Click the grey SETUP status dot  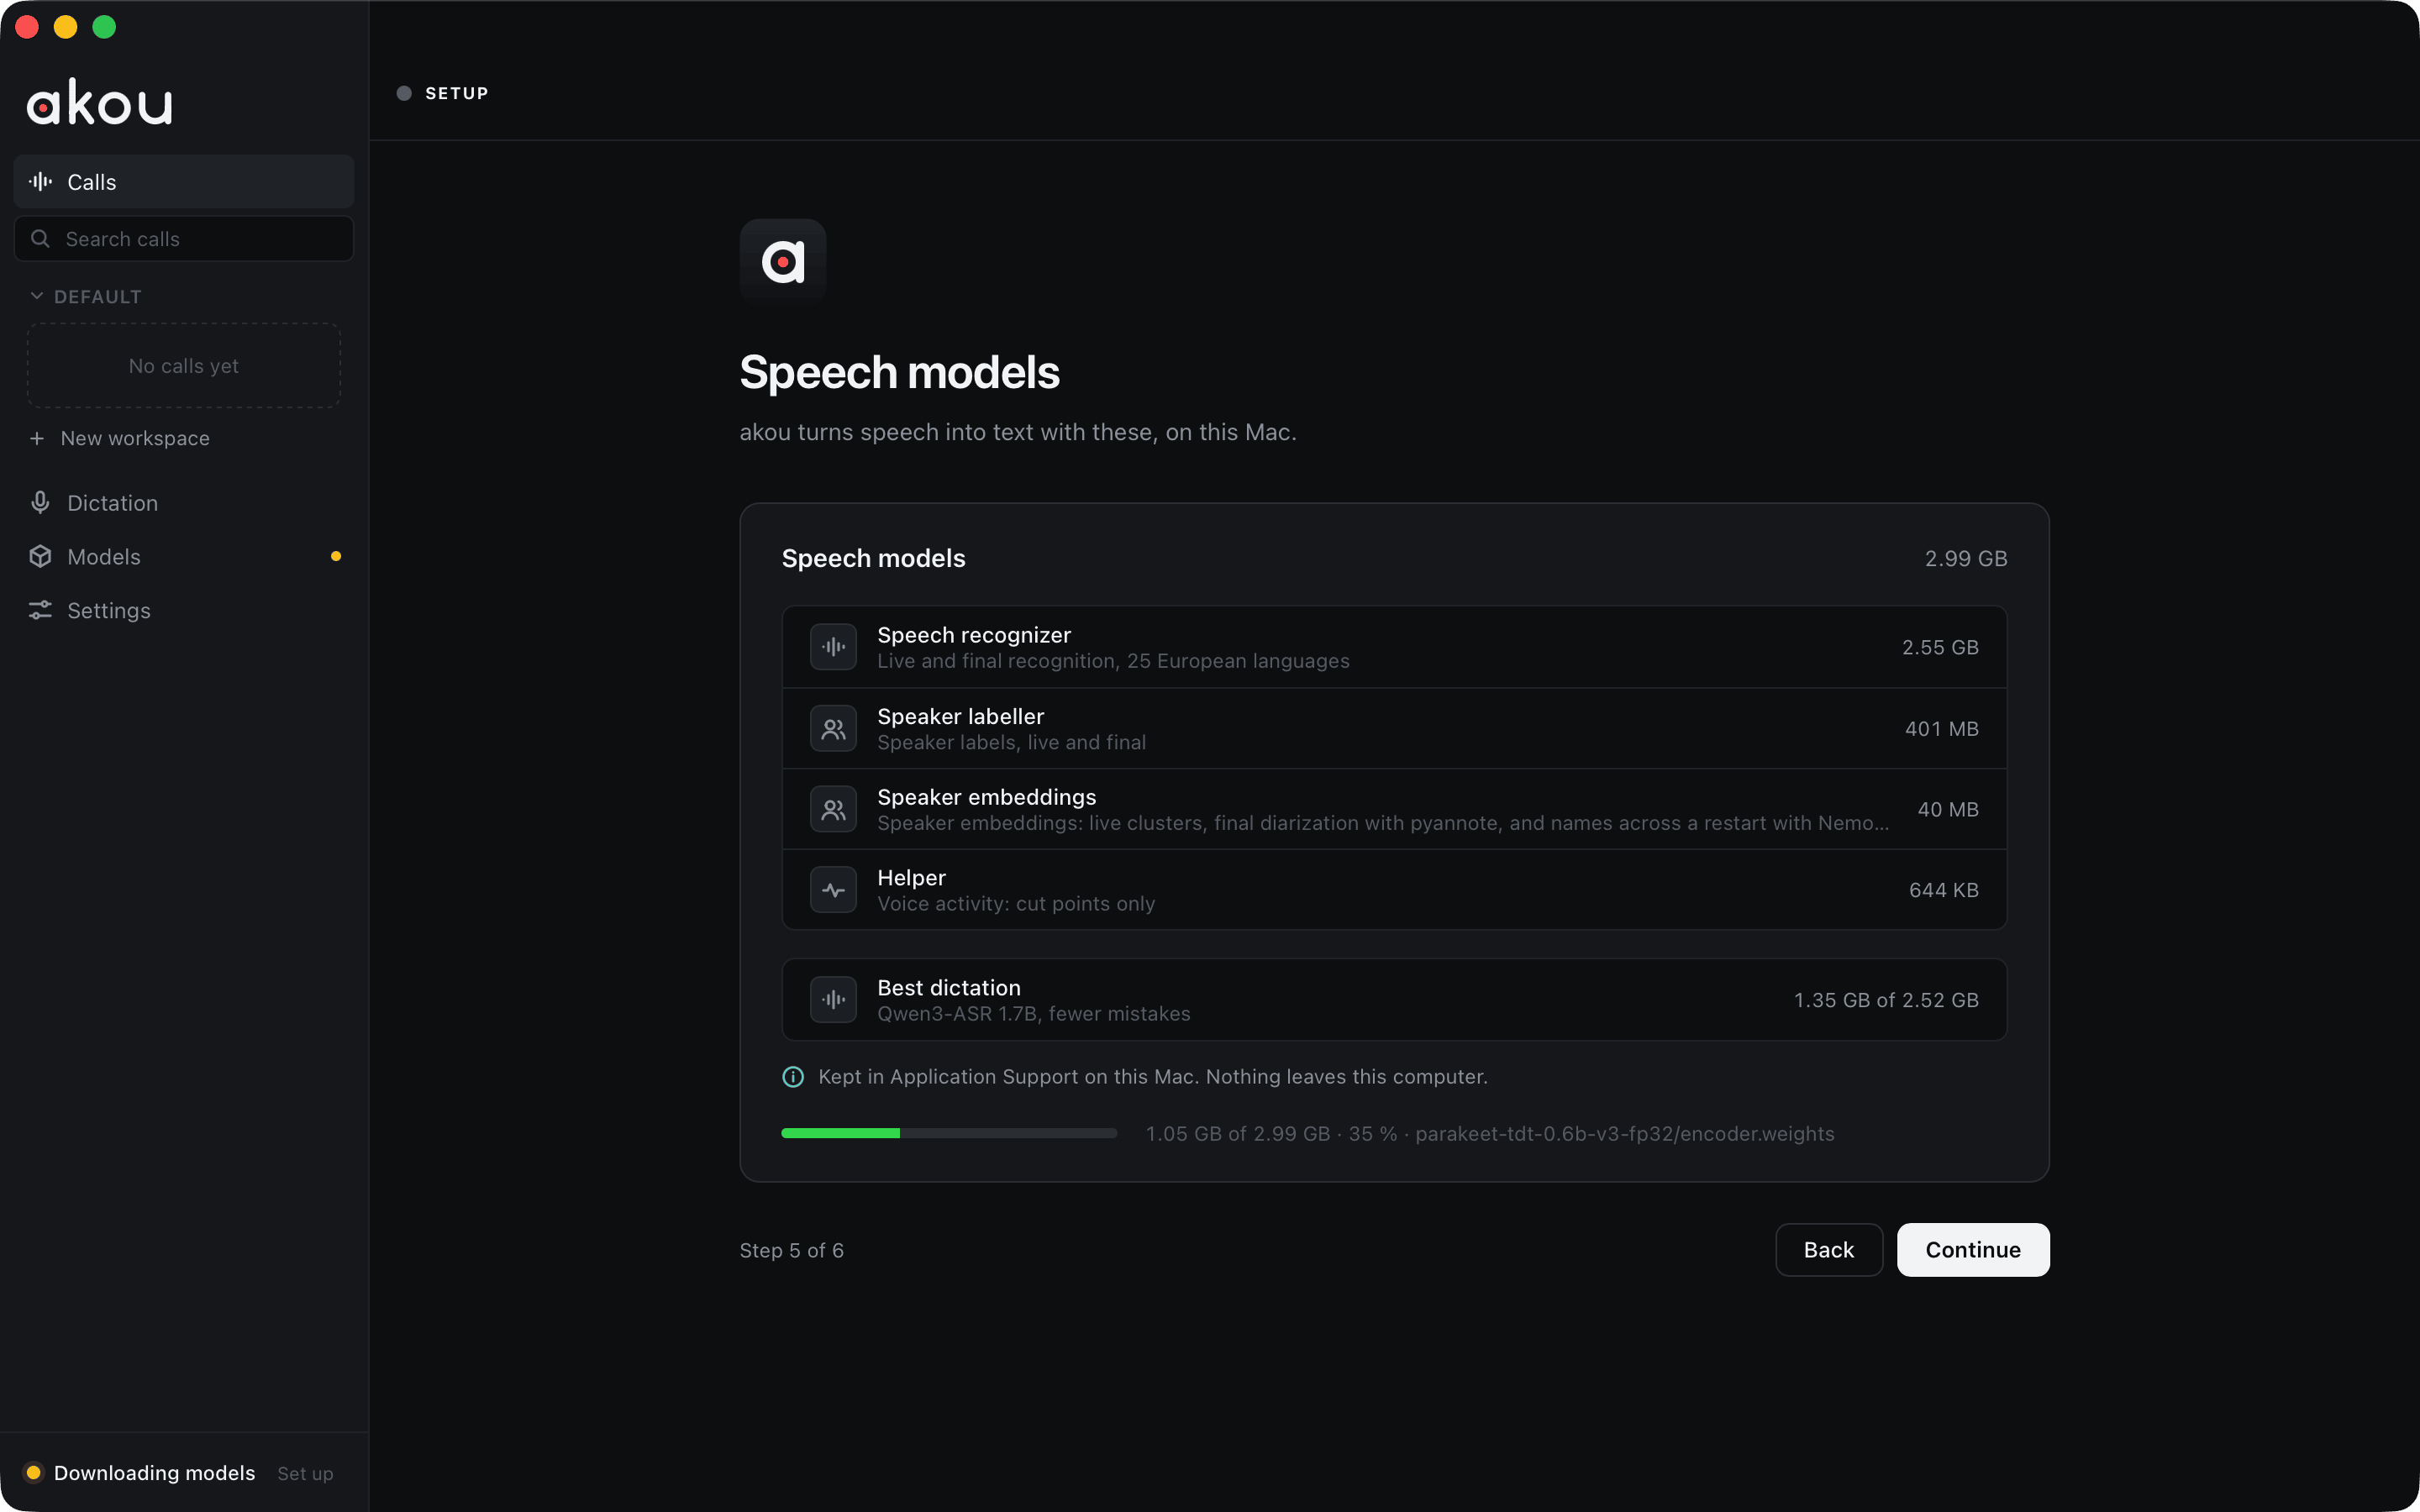(x=404, y=93)
